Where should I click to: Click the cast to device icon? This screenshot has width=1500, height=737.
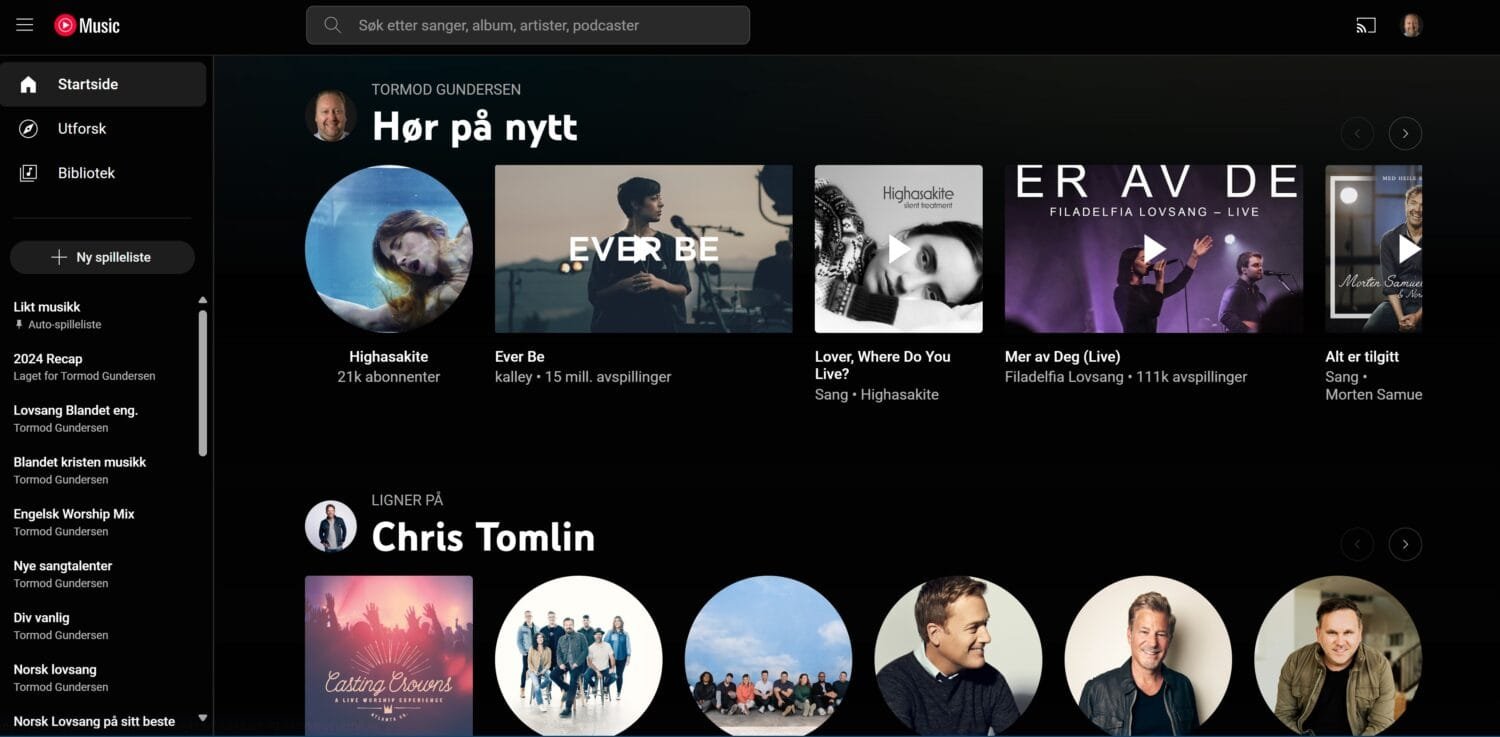1366,25
